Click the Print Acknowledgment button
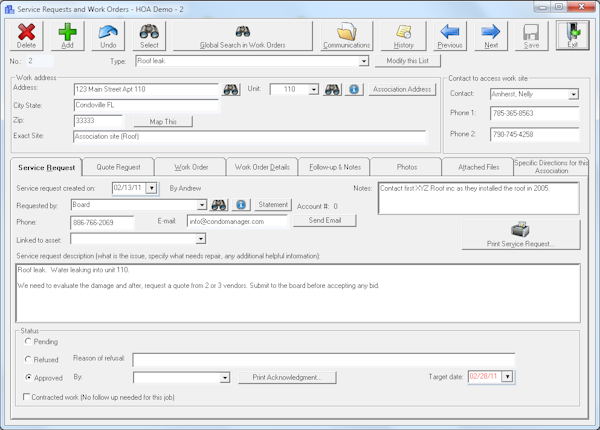 (x=287, y=377)
